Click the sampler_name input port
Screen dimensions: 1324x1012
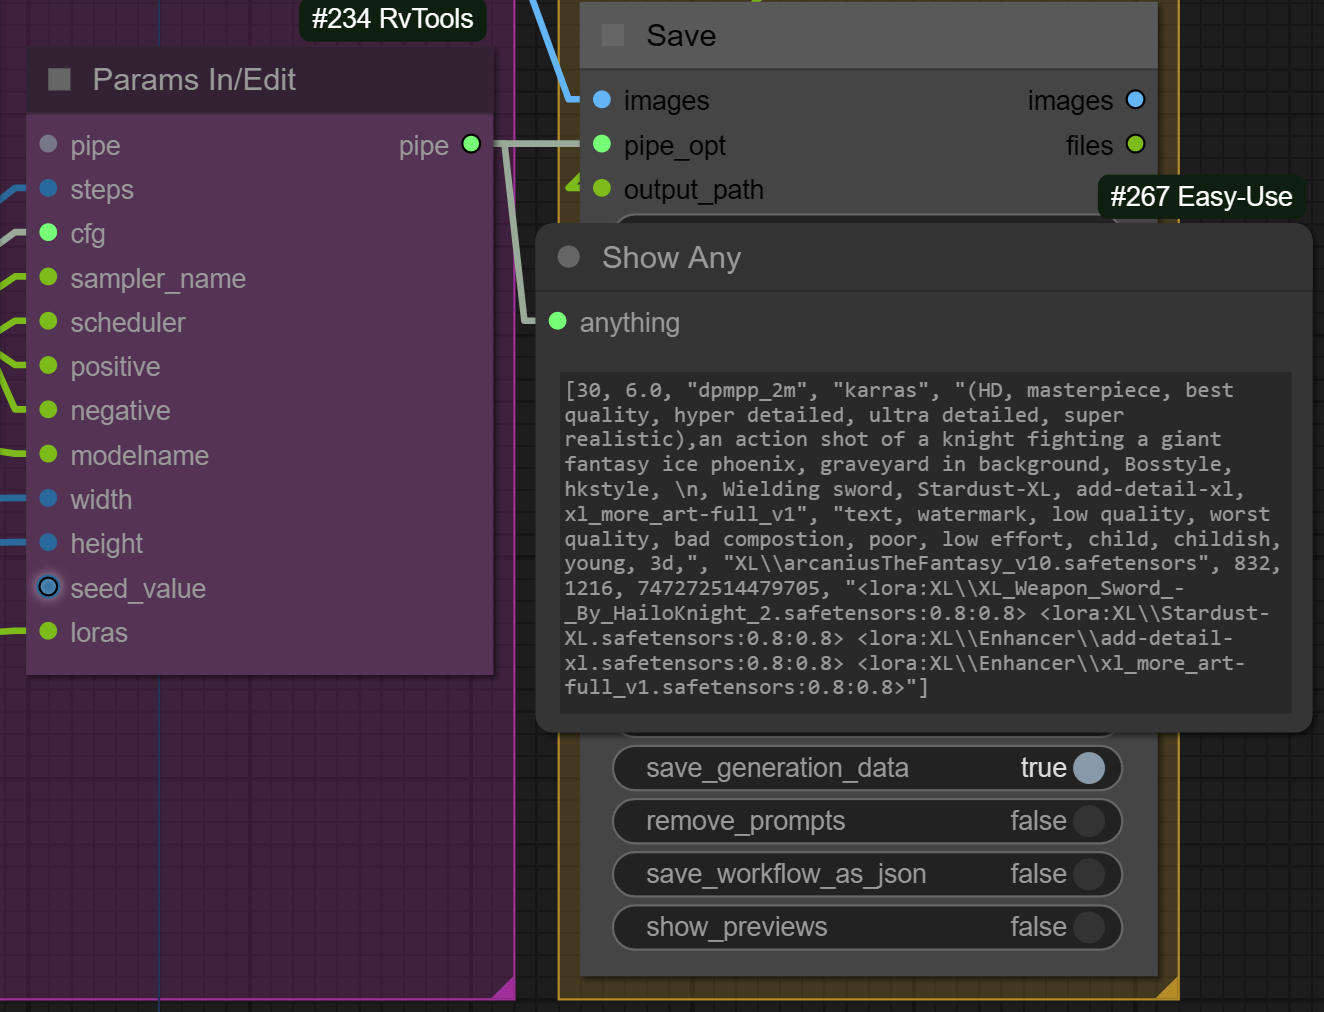click(x=48, y=277)
